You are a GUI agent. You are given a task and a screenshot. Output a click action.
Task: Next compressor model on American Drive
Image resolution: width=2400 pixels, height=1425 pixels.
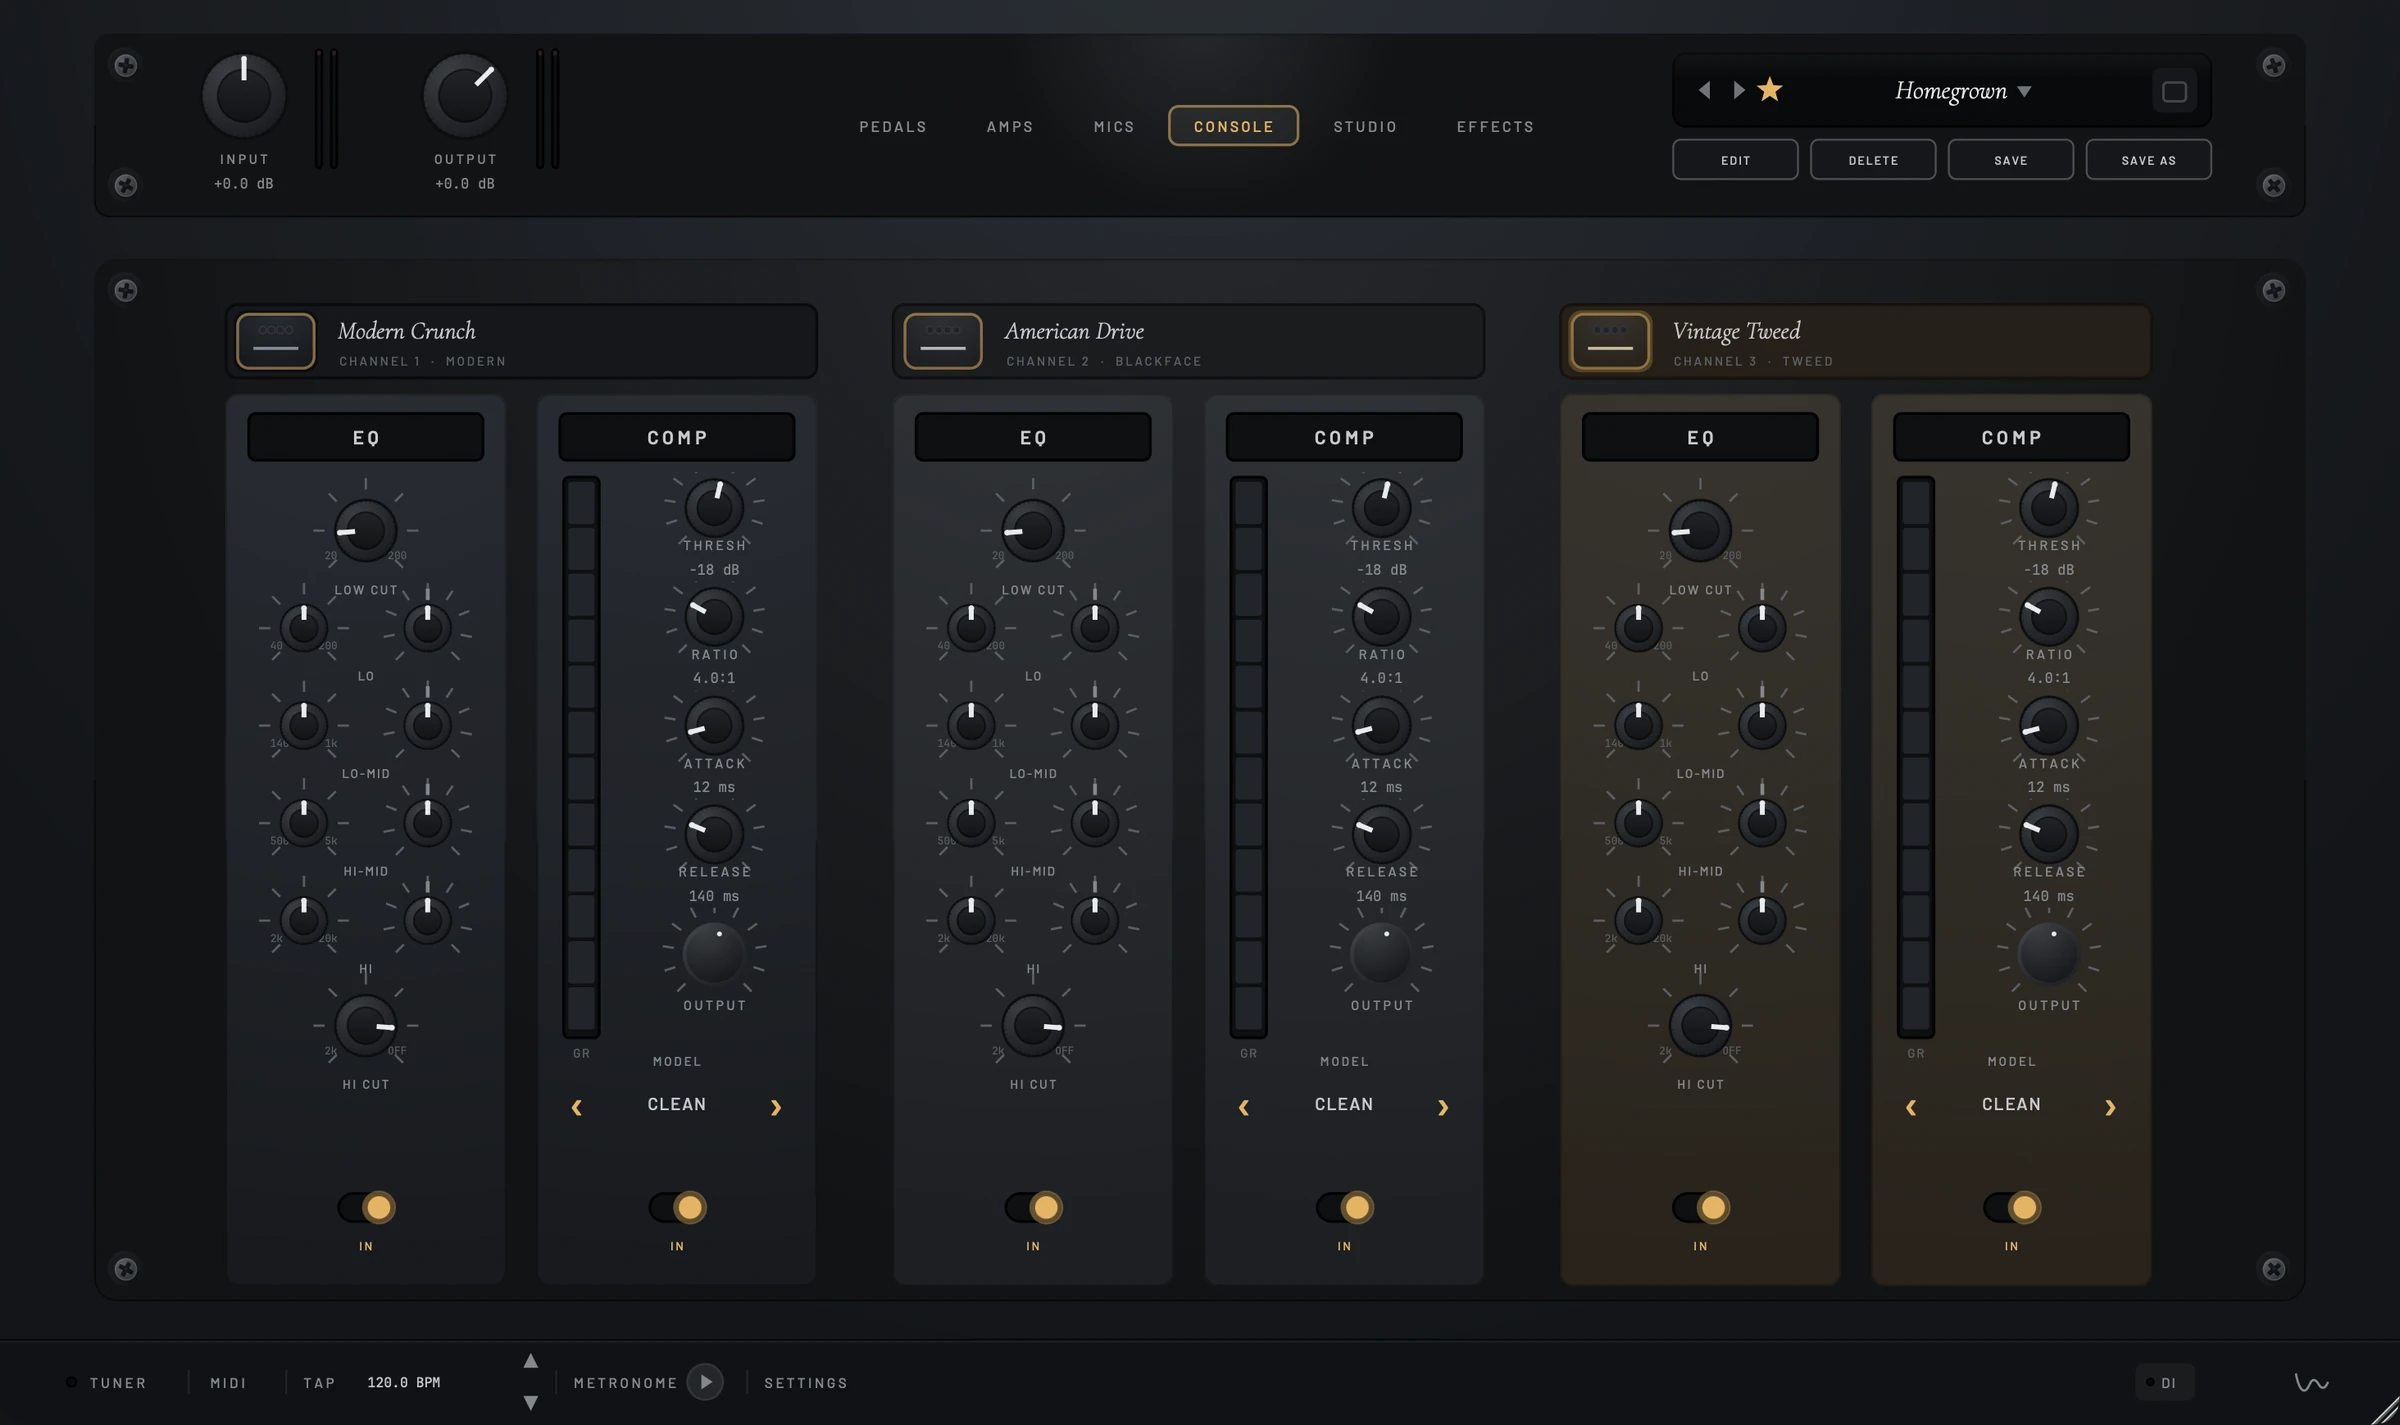tap(1443, 1107)
